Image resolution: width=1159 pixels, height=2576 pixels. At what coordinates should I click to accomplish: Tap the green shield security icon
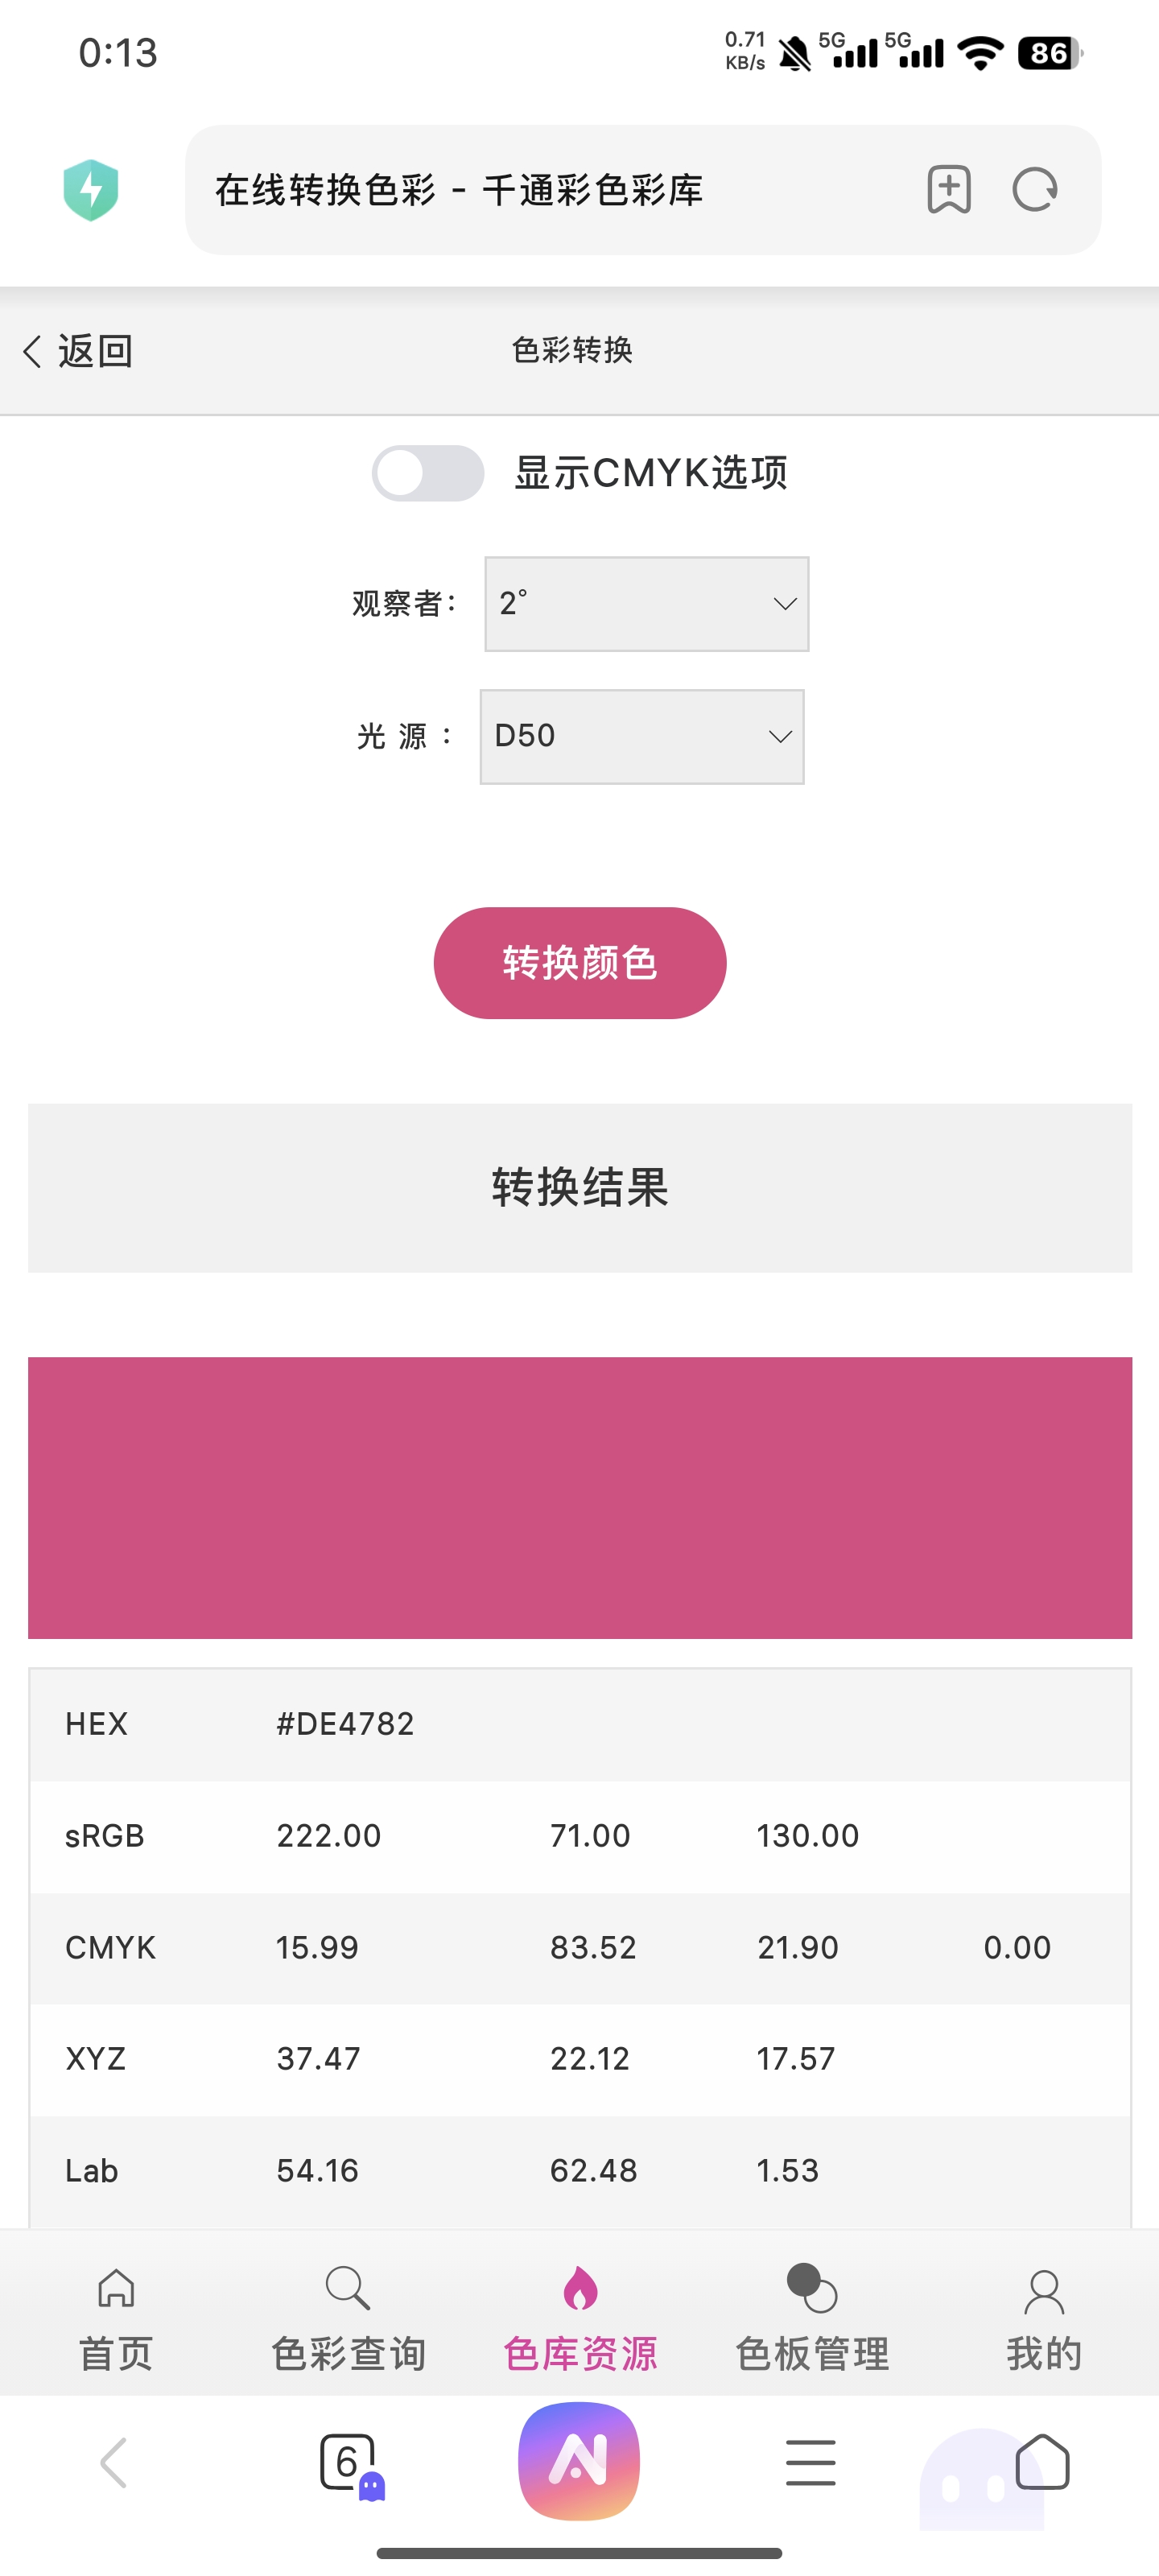coord(91,190)
